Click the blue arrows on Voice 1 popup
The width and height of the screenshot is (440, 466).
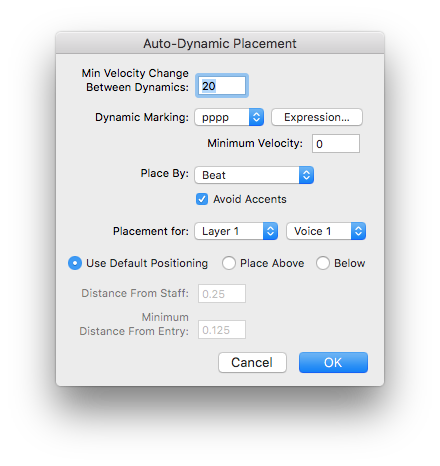[358, 231]
